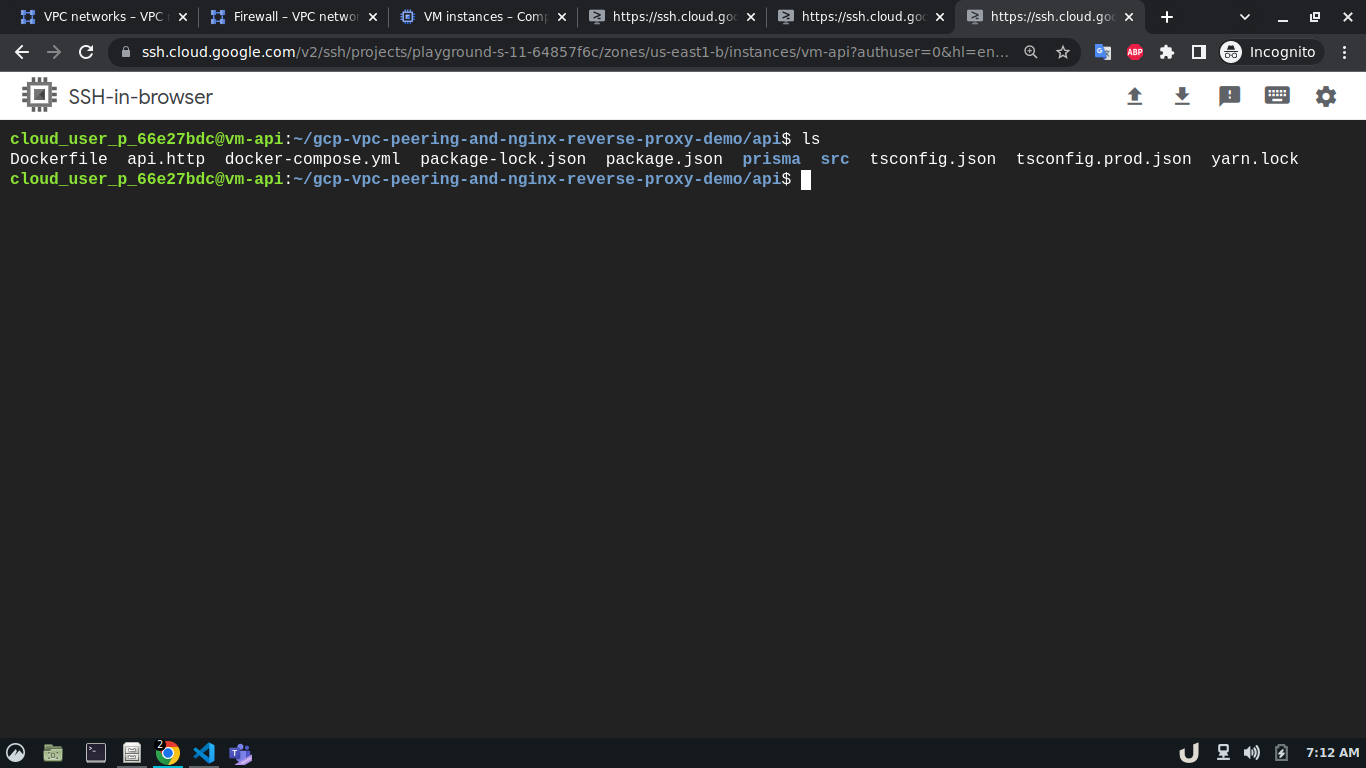
Task: Open the extensions puzzle icon
Action: coord(1167,52)
